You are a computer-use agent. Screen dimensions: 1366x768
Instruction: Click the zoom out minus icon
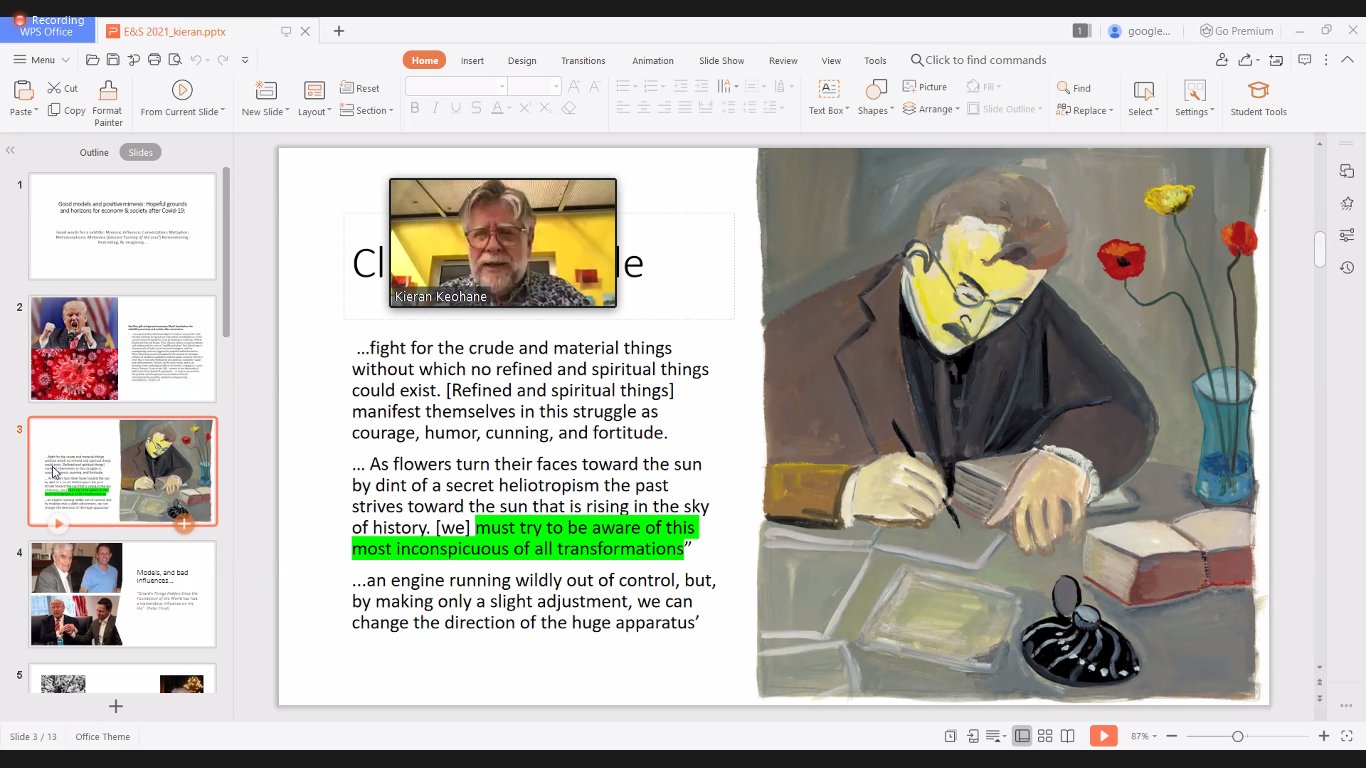pos(1172,736)
